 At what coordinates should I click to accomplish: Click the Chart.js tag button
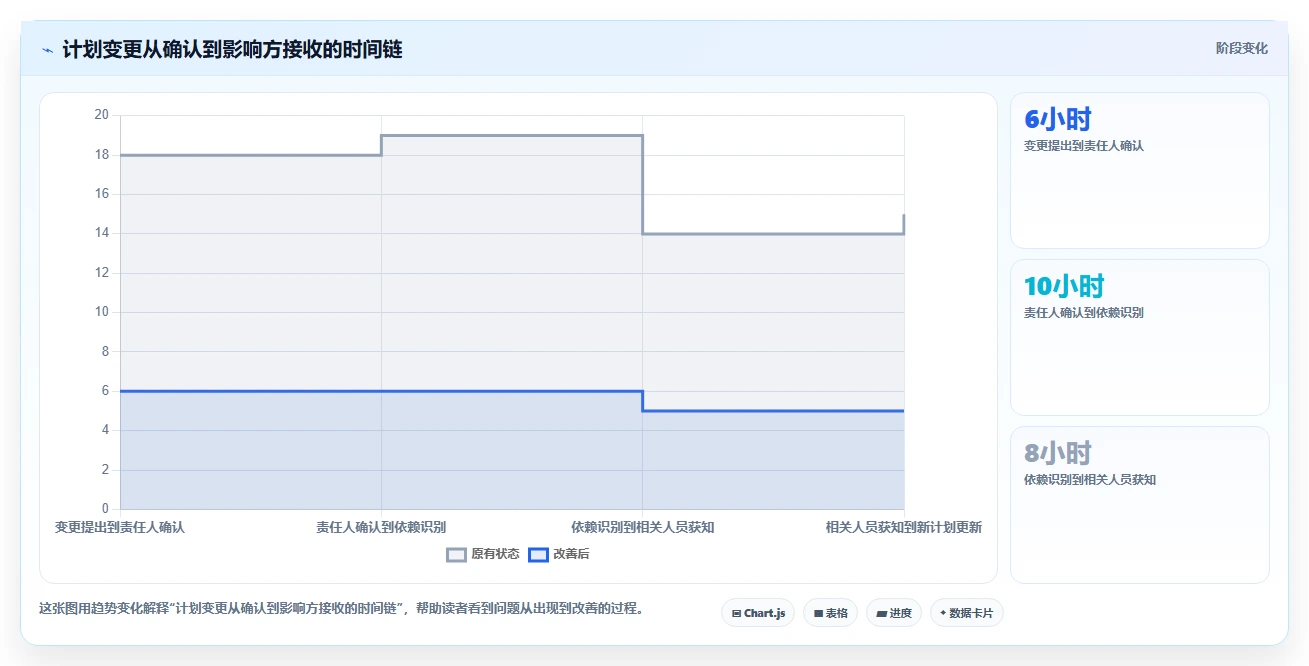click(758, 613)
